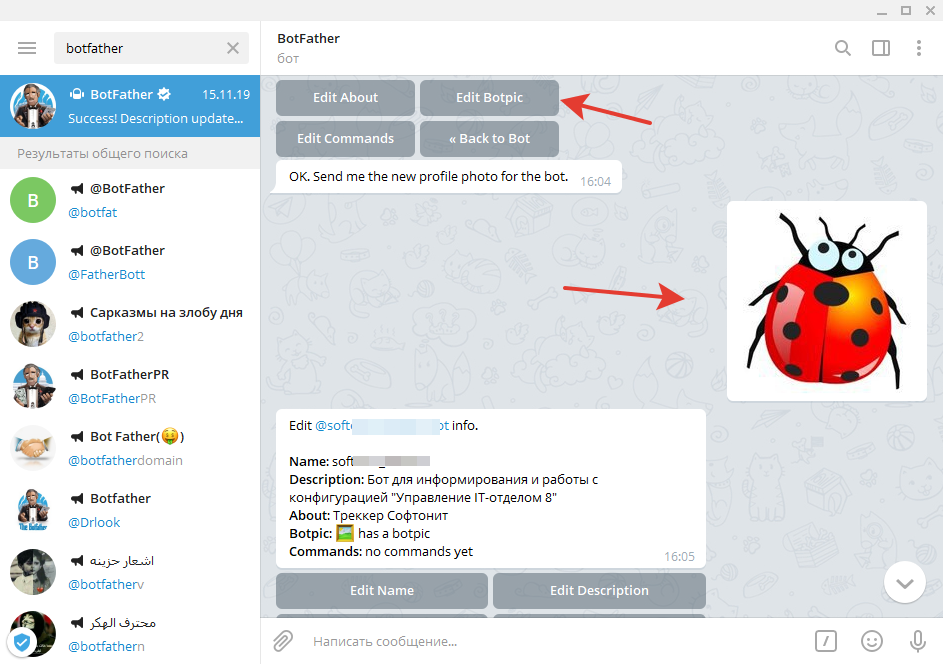Open the three-dot chat options menu
The image size is (943, 664).
[x=919, y=47]
